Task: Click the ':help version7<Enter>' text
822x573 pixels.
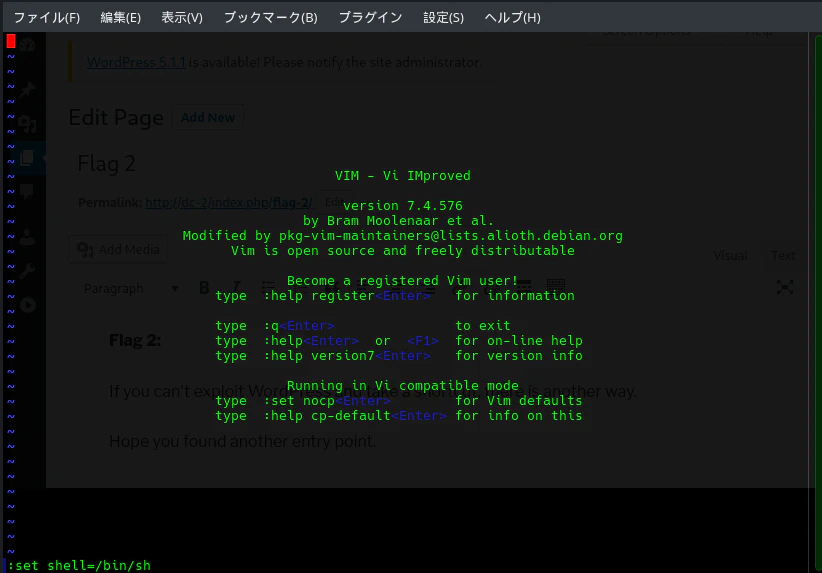Action: [x=347, y=356]
